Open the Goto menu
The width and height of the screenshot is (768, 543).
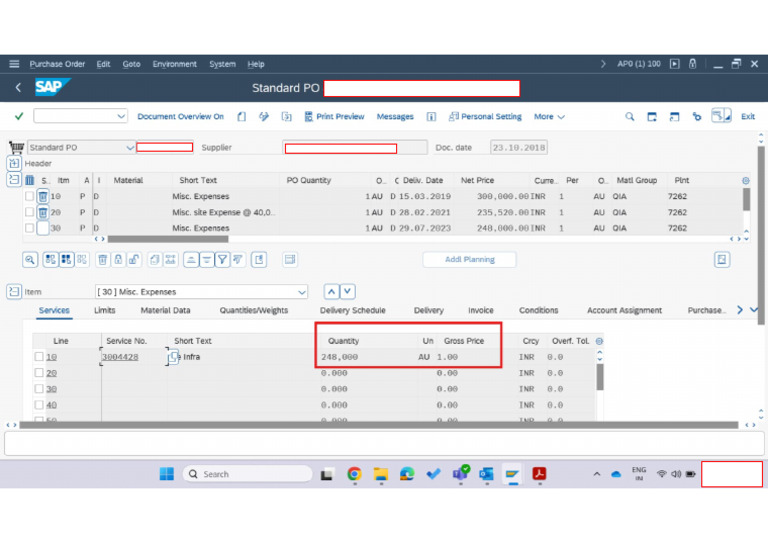pyautogui.click(x=131, y=64)
